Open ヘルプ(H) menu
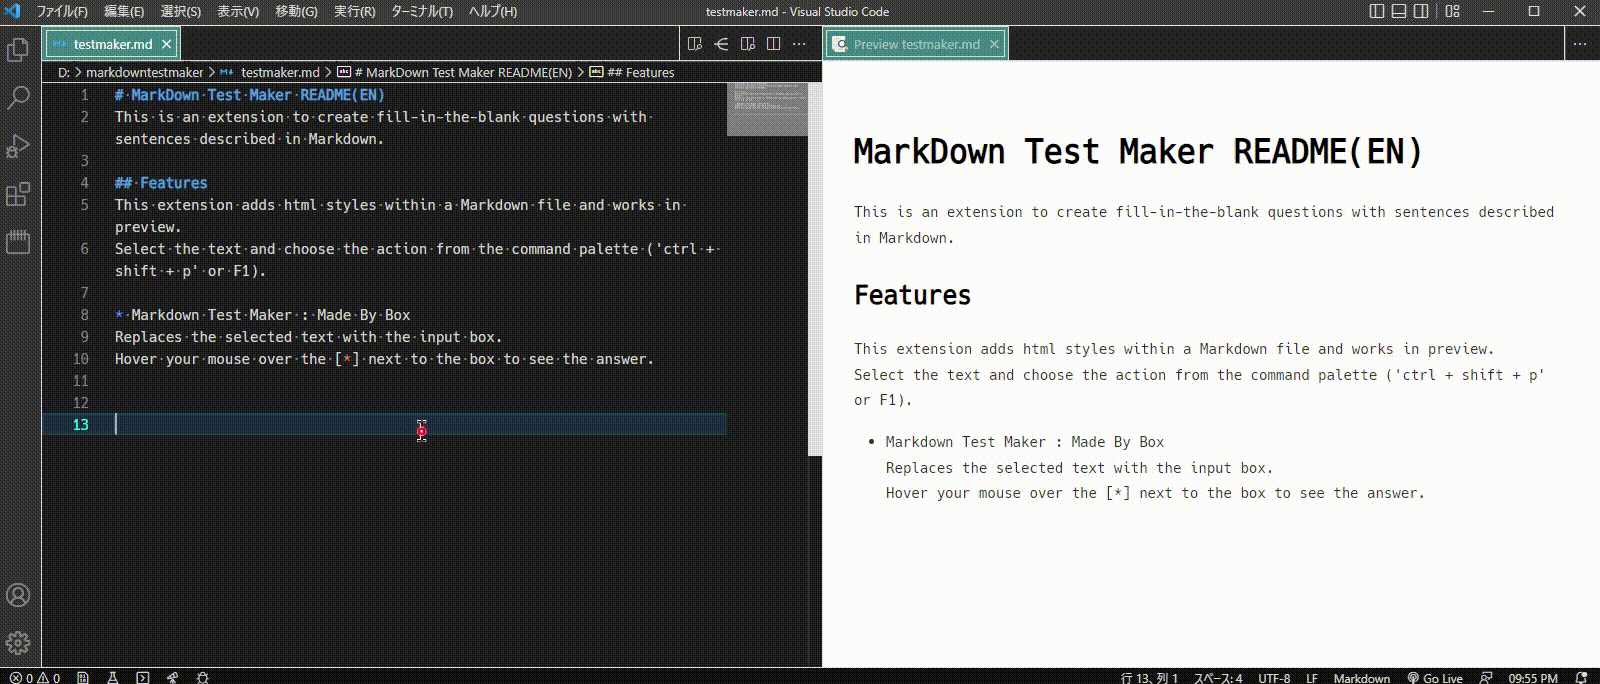Viewport: 1600px width, 684px height. click(x=493, y=11)
